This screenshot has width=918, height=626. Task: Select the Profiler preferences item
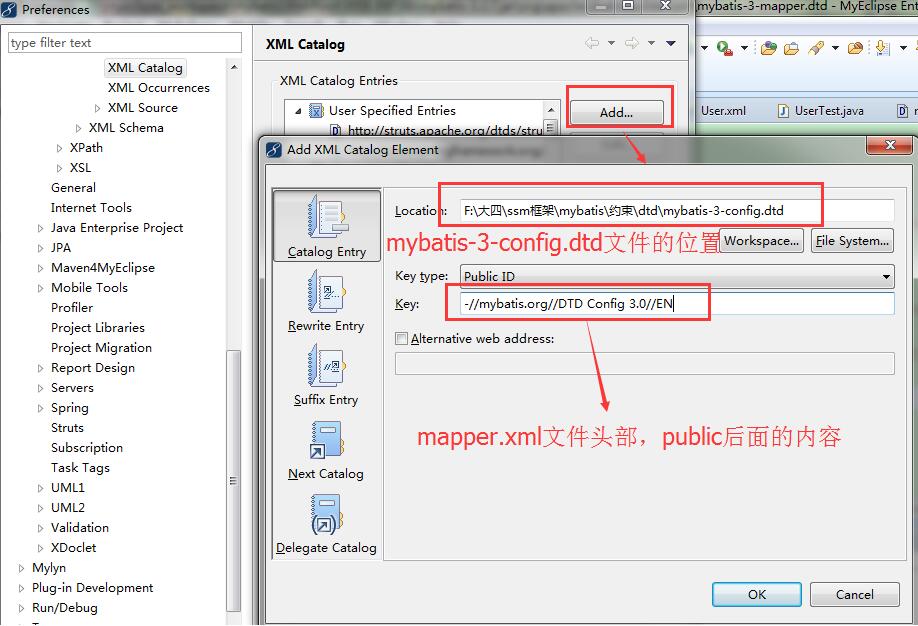71,308
